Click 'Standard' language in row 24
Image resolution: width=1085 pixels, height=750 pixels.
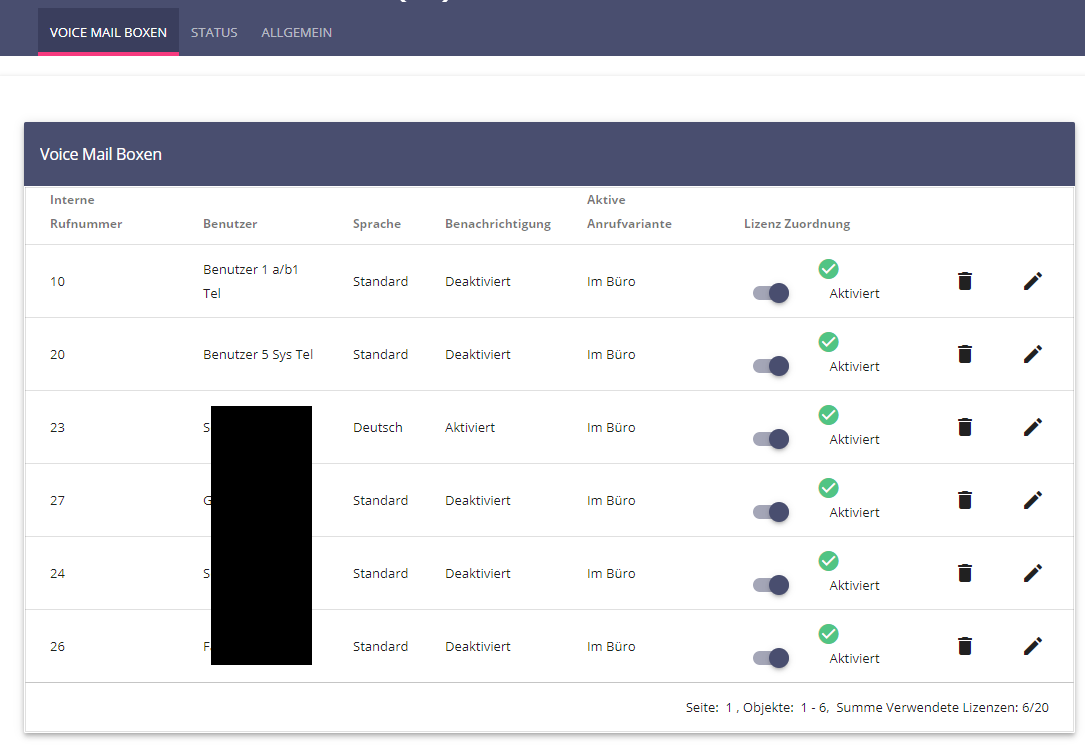tap(380, 574)
